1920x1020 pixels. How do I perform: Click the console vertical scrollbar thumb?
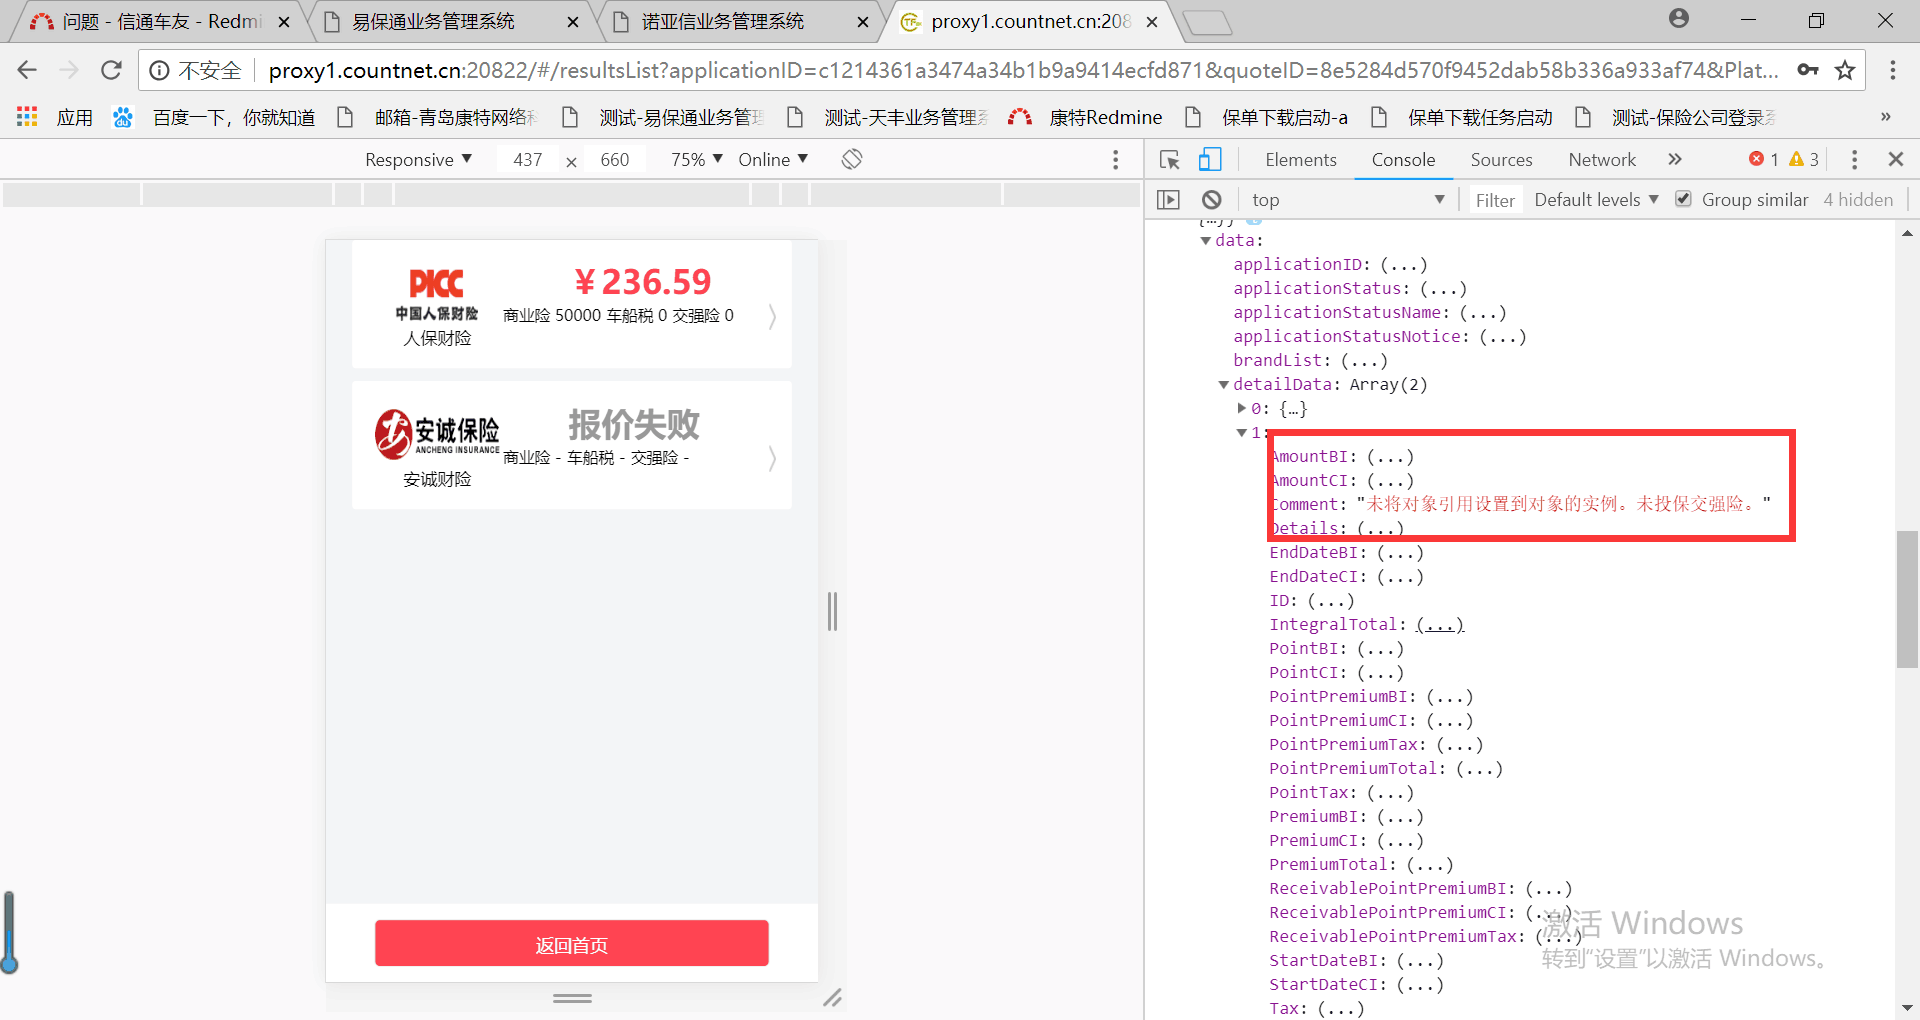(1907, 599)
